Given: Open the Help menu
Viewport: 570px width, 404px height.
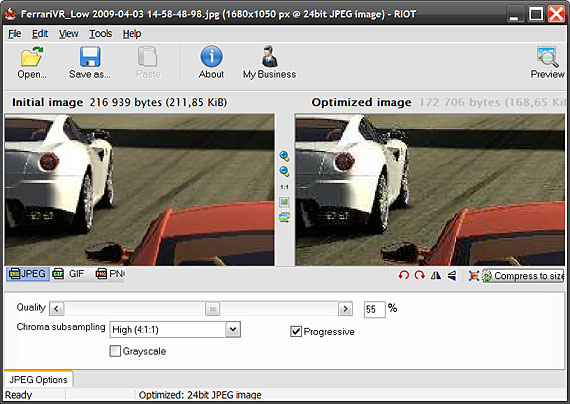Looking at the screenshot, I should point(132,34).
